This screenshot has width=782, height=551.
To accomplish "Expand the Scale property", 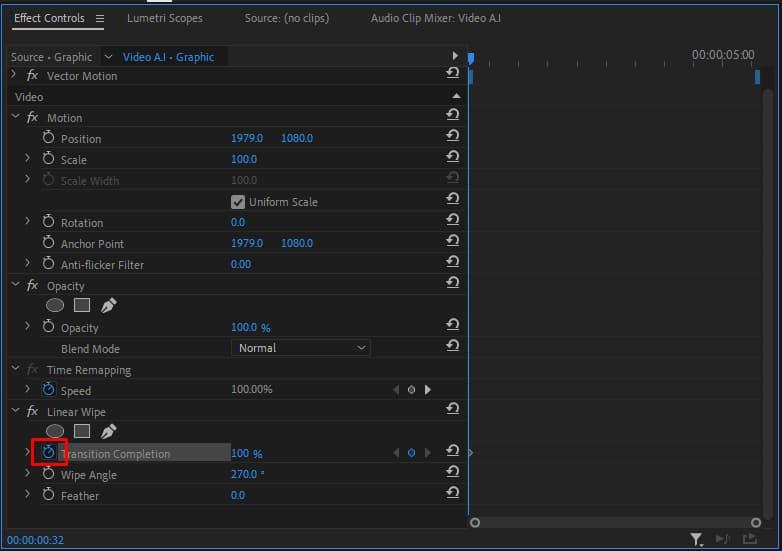I will coord(28,159).
